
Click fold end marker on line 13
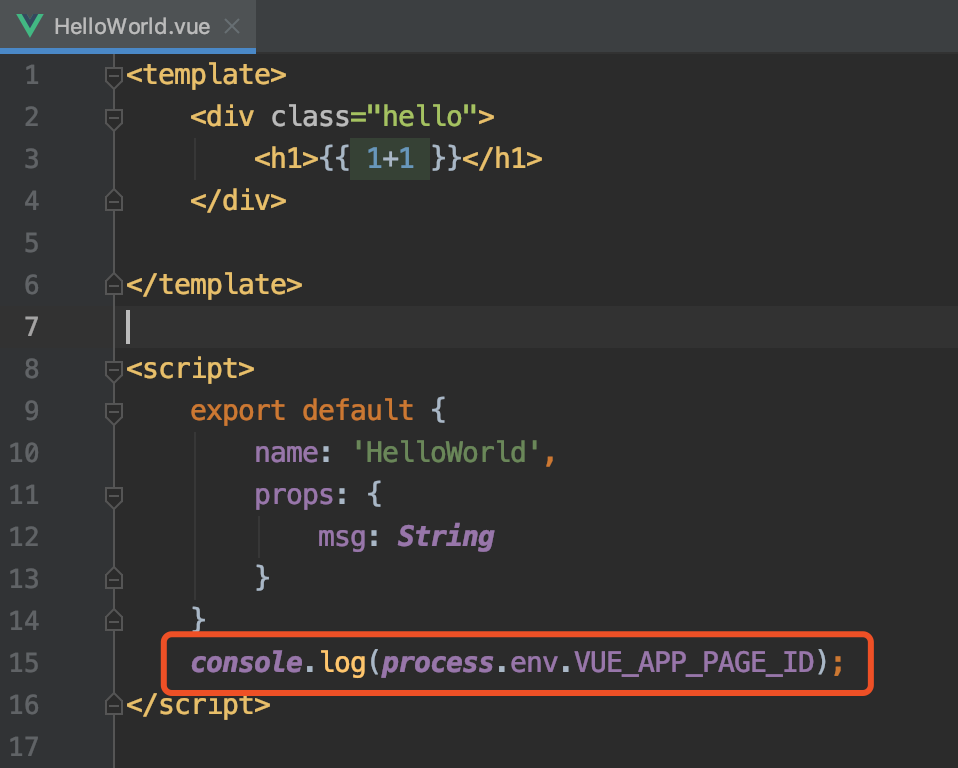point(114,579)
